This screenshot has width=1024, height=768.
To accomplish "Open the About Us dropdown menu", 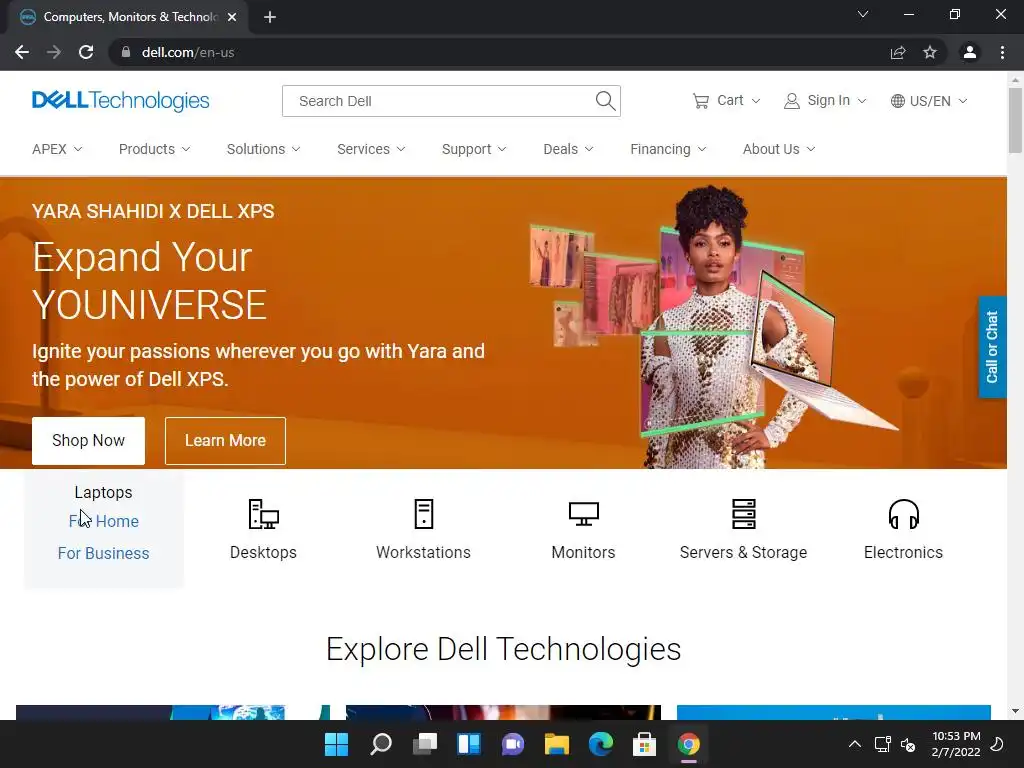I will click(778, 149).
